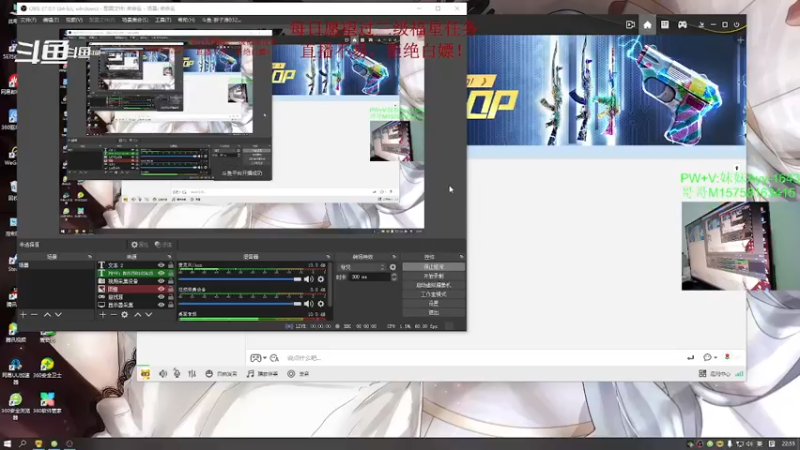
Task: Open the chat bubble dropdown at input right
Action: 710,357
